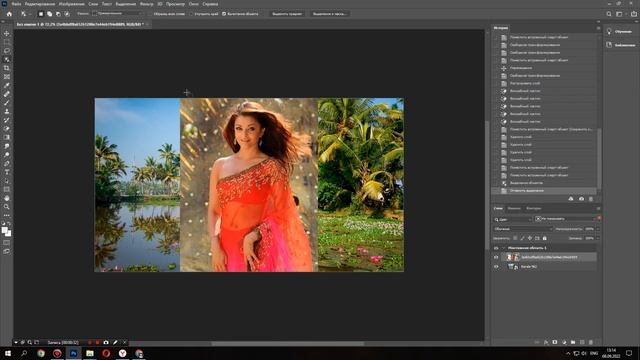Click the Select Subject button

(287, 14)
